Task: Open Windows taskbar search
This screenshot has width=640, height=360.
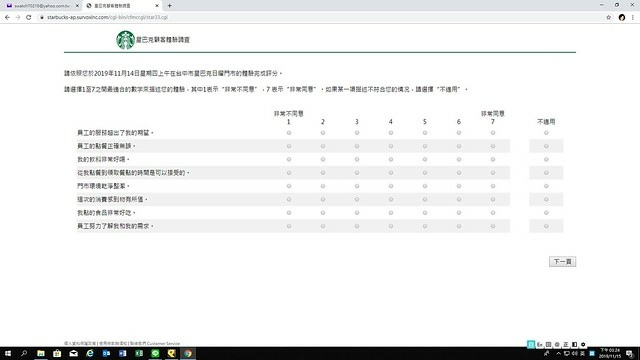Action: (x=24, y=353)
